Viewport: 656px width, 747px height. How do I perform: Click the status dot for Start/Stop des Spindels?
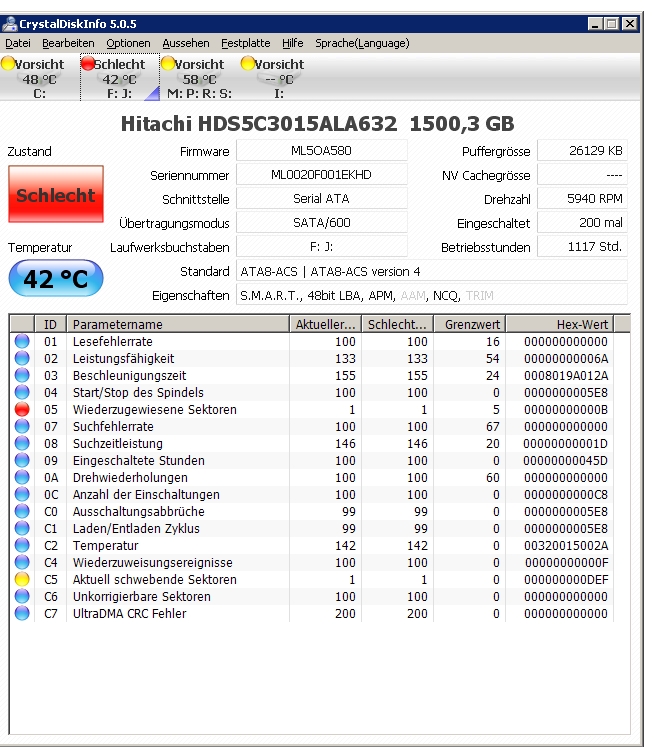(22, 392)
